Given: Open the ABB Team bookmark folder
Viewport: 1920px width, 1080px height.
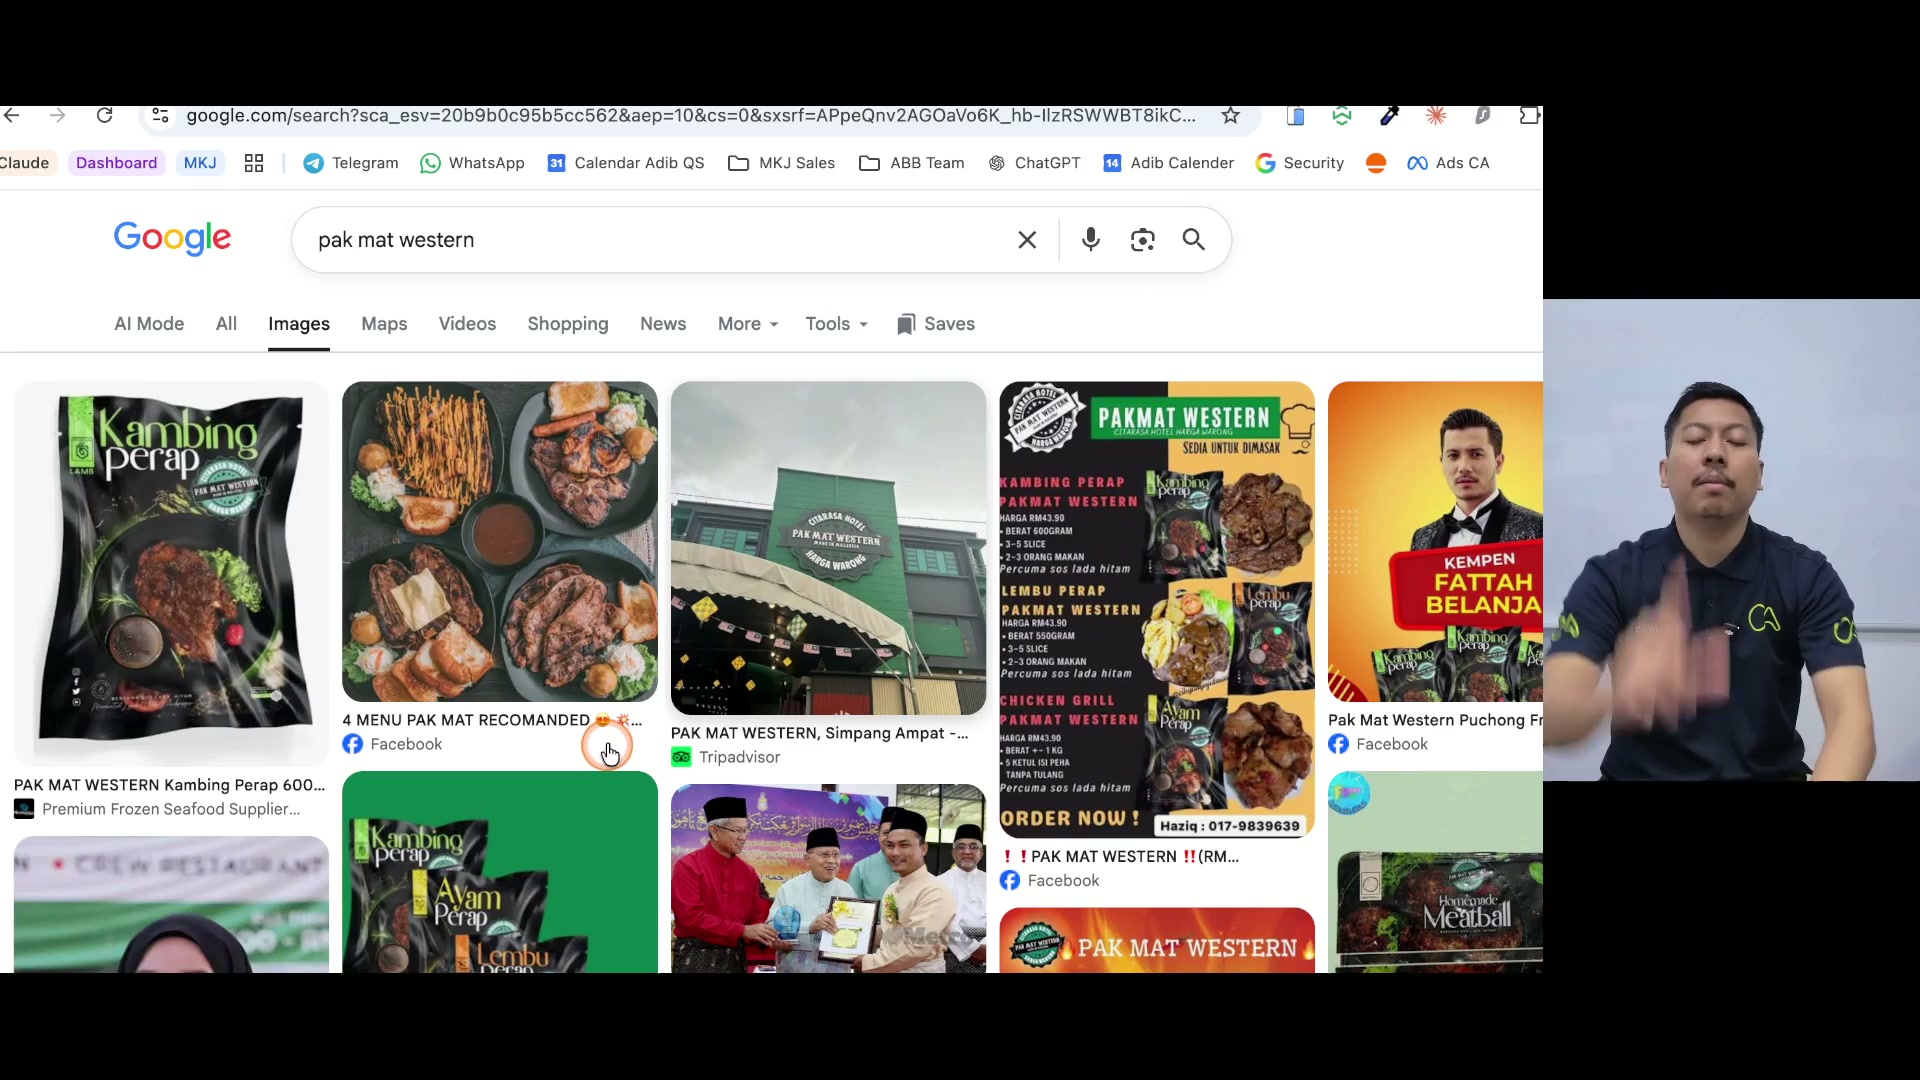Looking at the screenshot, I should click(912, 163).
